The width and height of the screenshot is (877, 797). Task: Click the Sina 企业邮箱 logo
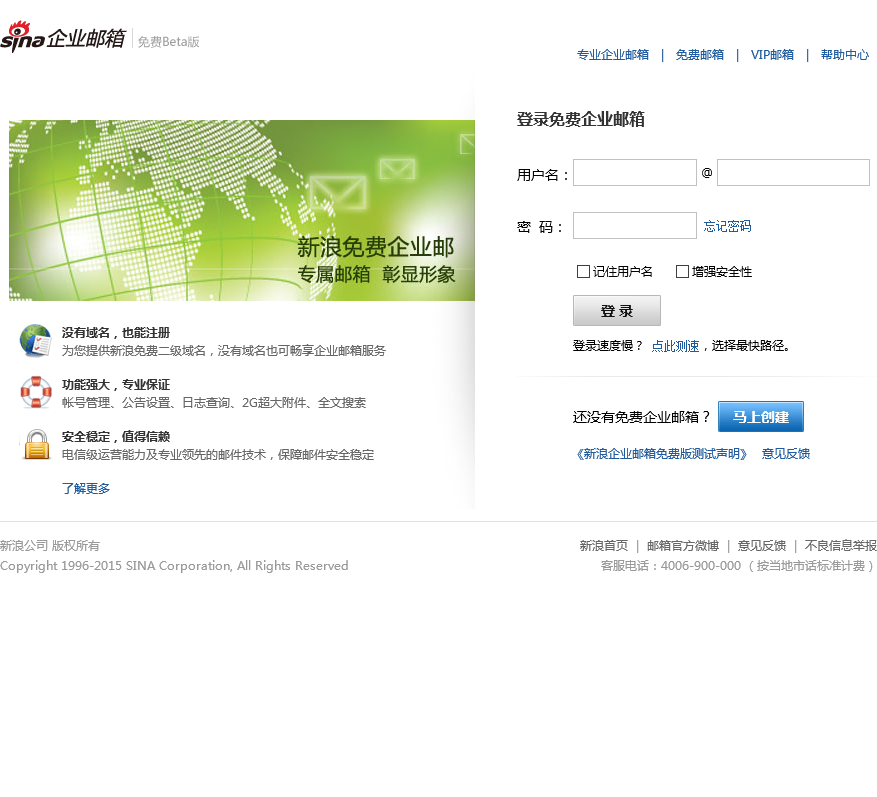[63, 37]
